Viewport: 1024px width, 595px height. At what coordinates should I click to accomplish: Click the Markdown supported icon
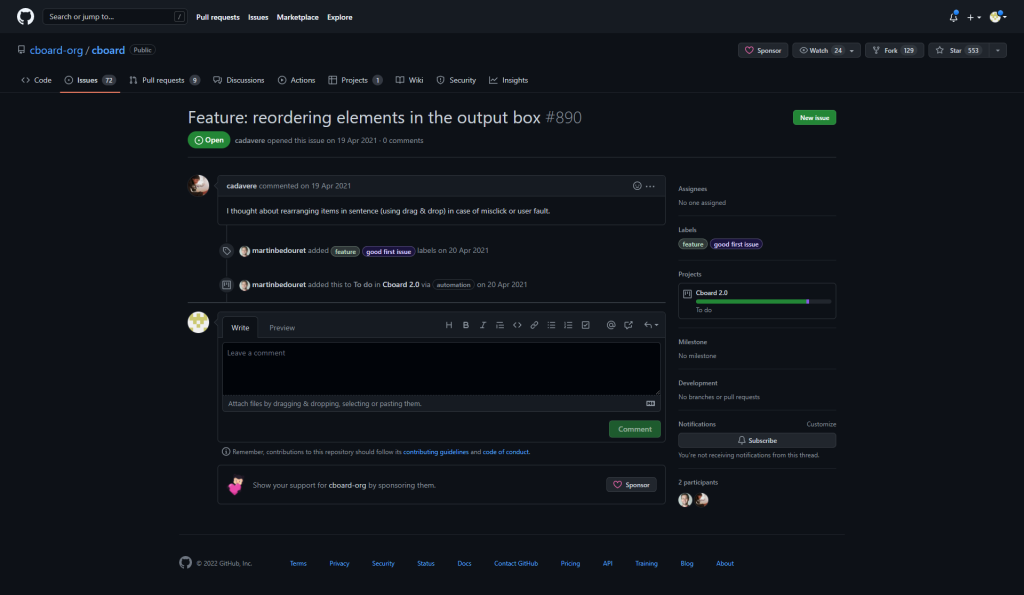pos(650,404)
